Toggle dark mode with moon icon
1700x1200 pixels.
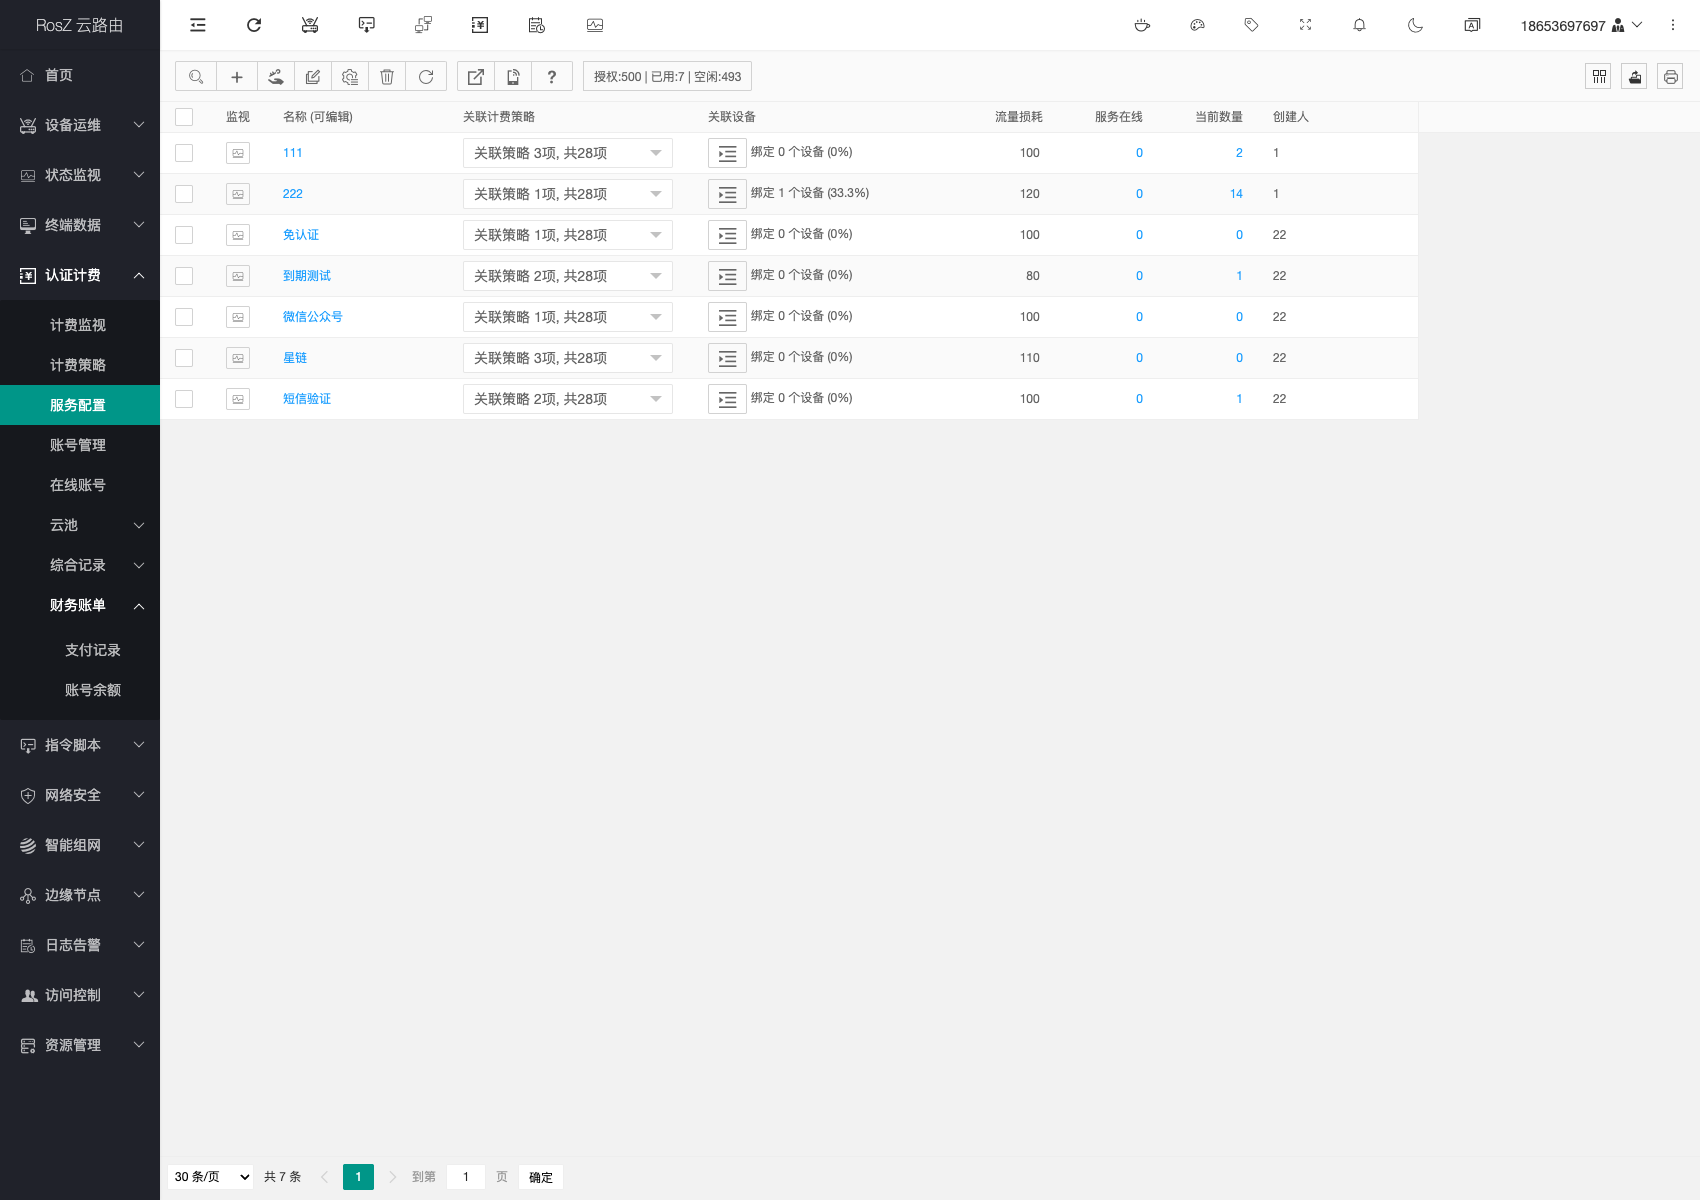pos(1415,26)
